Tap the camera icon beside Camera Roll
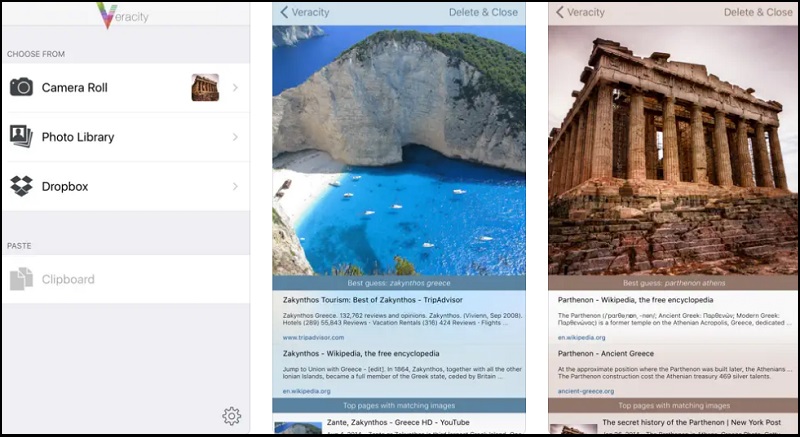Image resolution: width=800 pixels, height=437 pixels. pos(21,88)
